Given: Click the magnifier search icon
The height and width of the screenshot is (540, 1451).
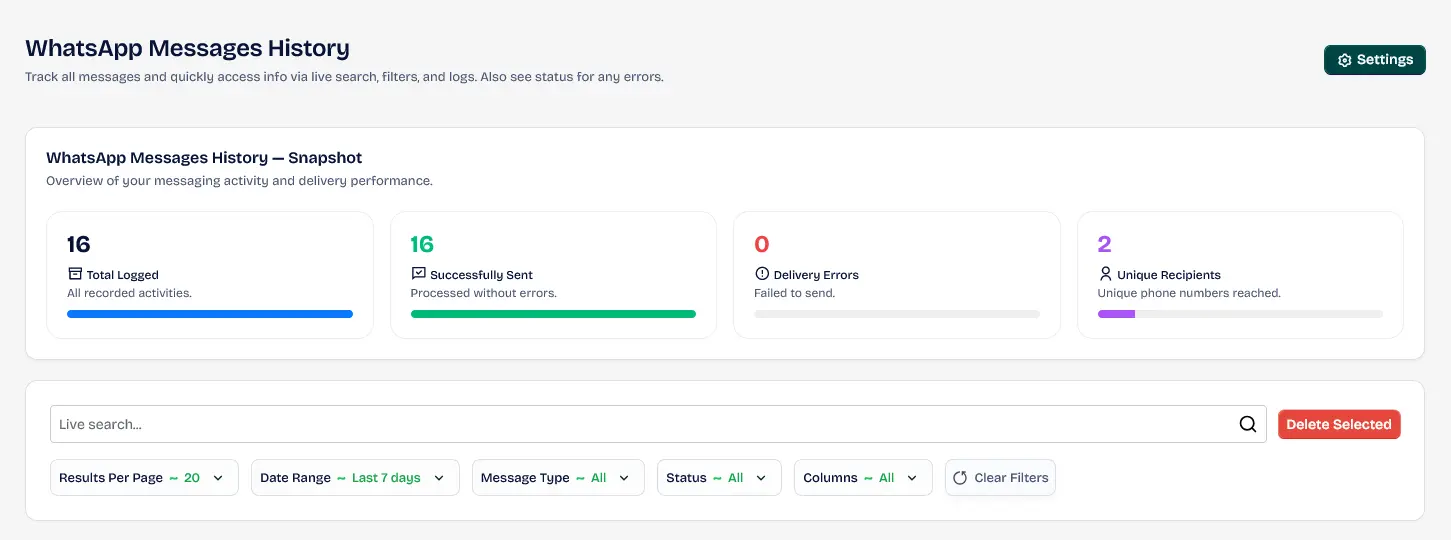Looking at the screenshot, I should coord(1247,424).
